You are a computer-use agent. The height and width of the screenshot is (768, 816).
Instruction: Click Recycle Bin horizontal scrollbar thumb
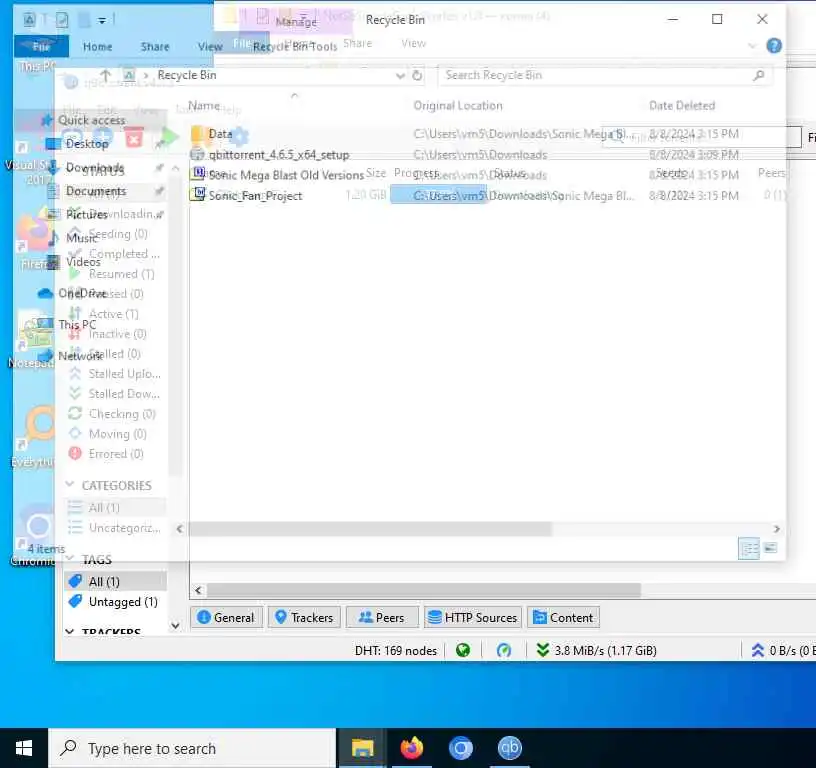point(369,529)
